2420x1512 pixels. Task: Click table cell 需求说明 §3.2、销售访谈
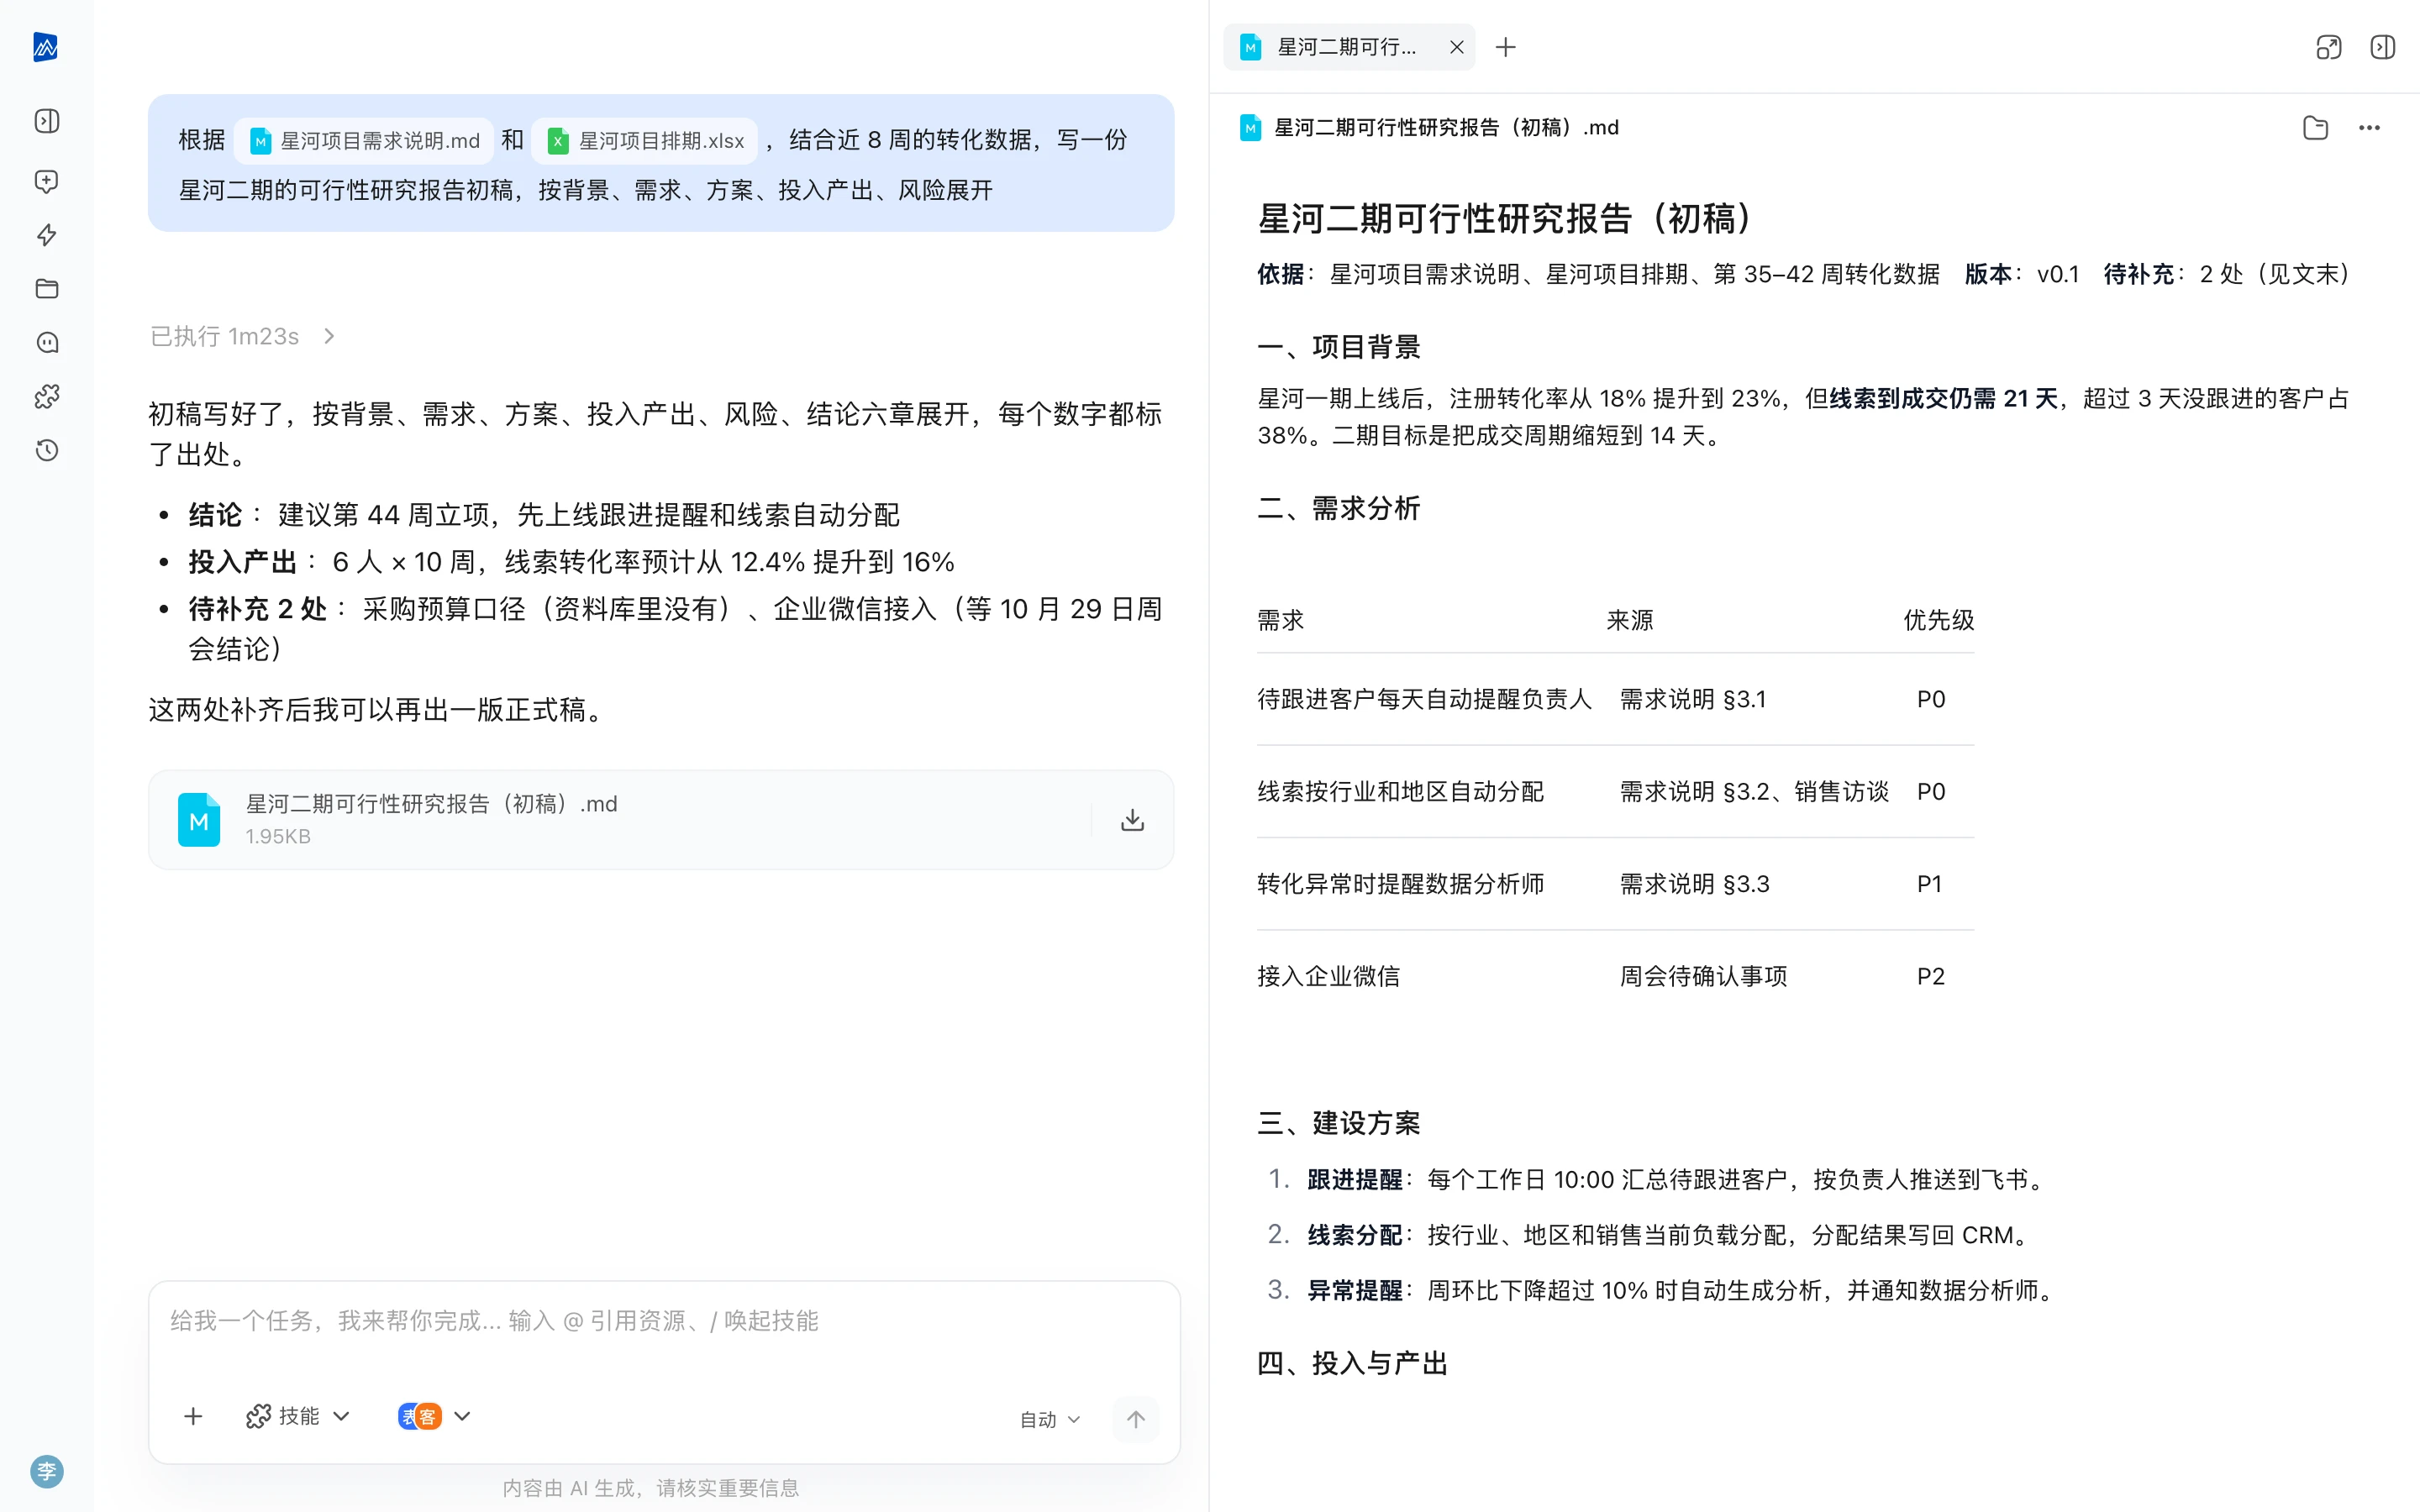(x=1754, y=791)
